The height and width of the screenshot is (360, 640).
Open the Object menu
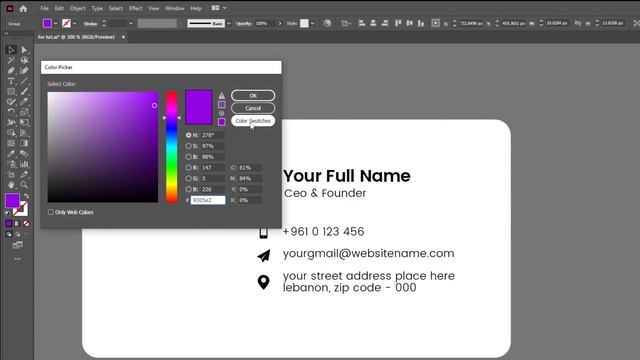[78, 8]
